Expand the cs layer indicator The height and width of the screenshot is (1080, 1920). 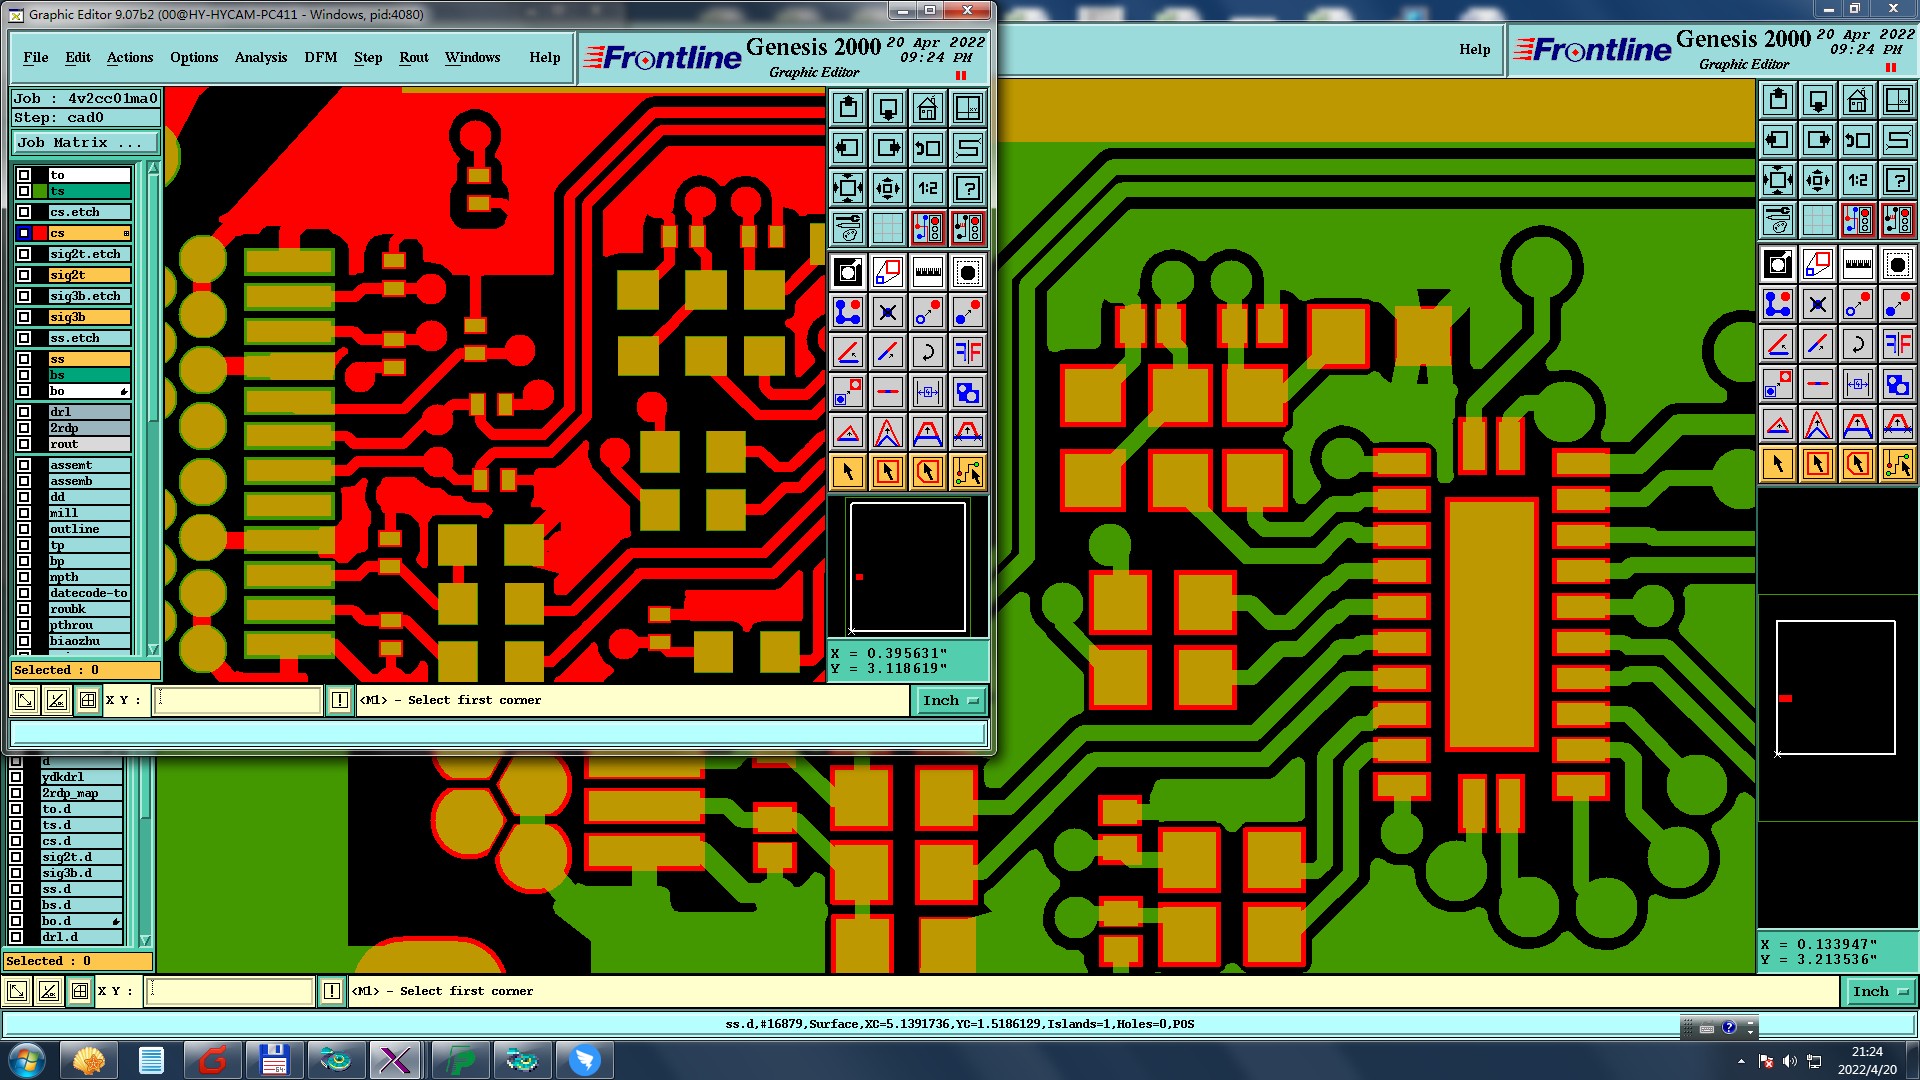[x=126, y=233]
